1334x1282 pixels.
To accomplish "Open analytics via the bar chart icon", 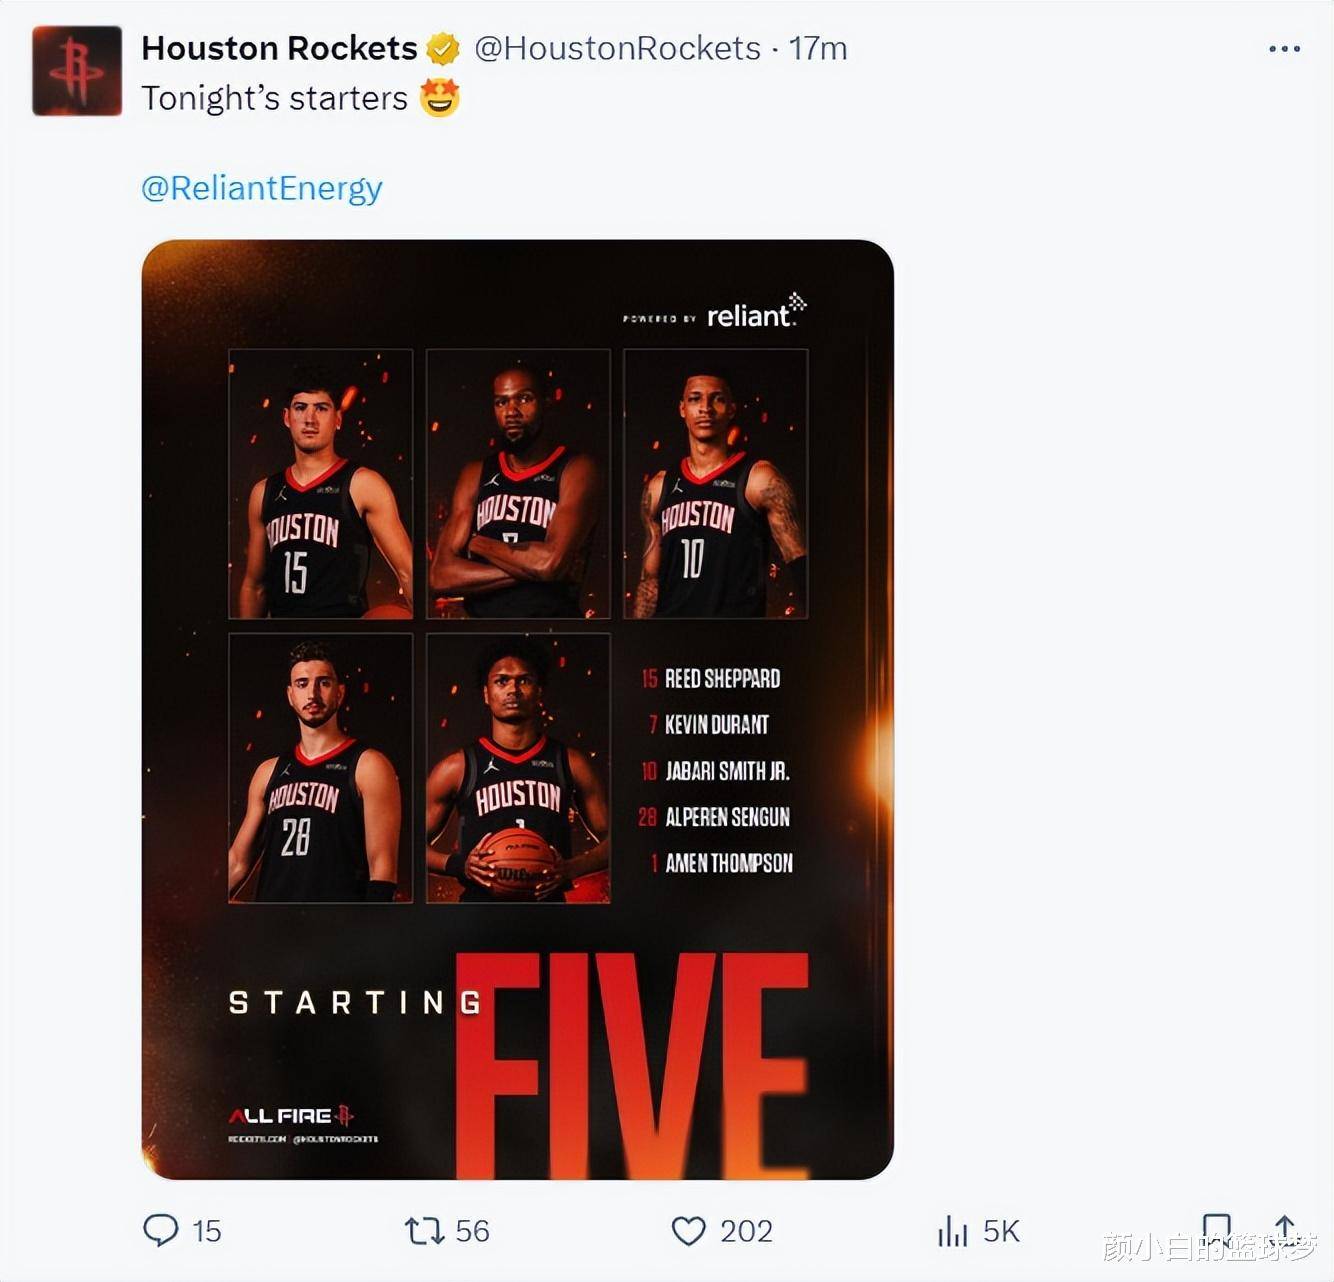I will 952,1231.
